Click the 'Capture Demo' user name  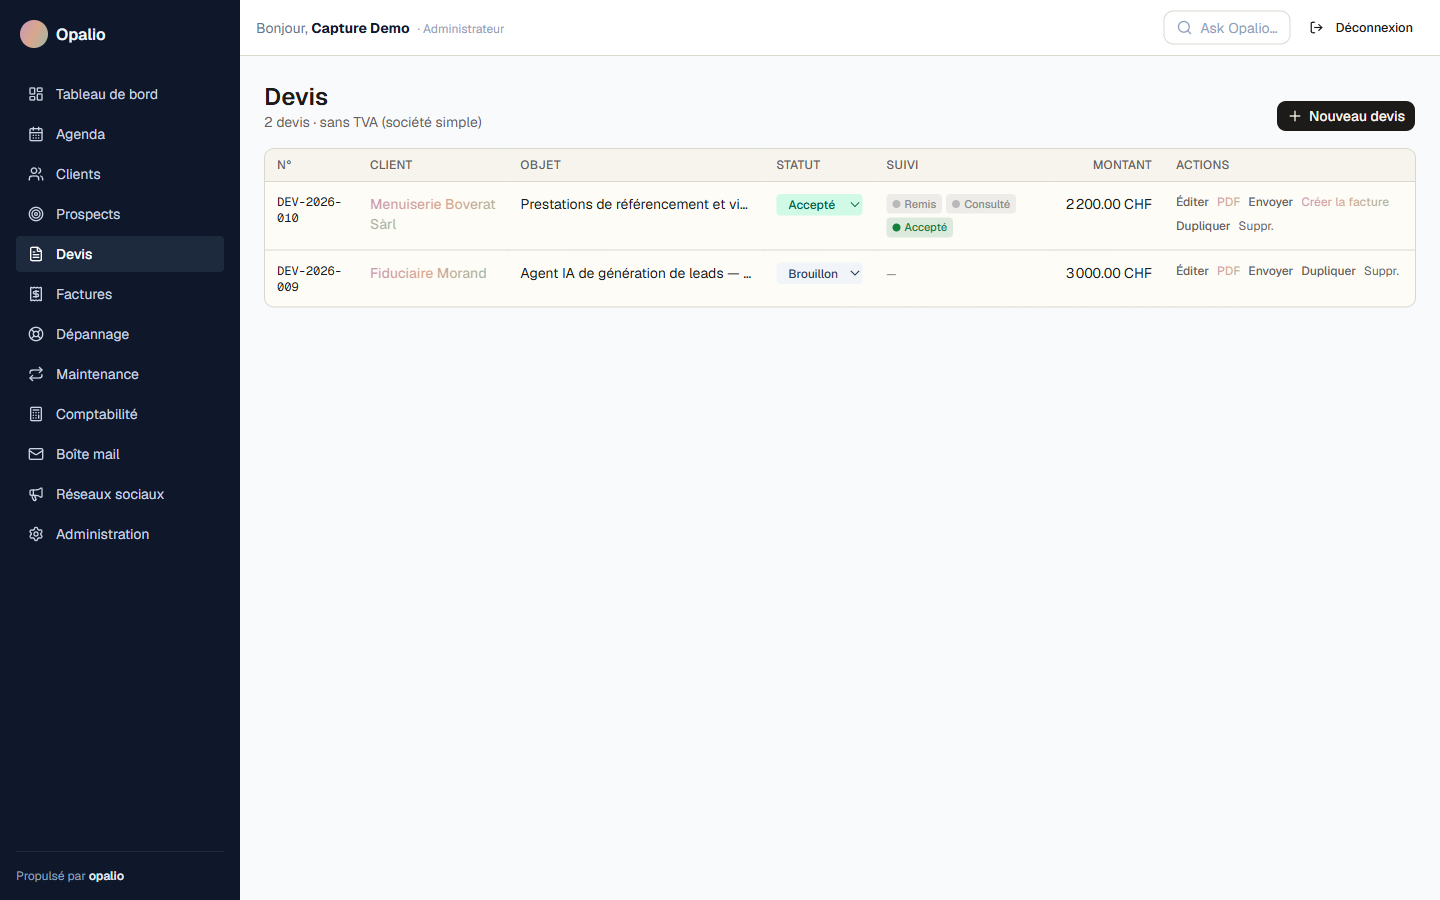tap(360, 28)
